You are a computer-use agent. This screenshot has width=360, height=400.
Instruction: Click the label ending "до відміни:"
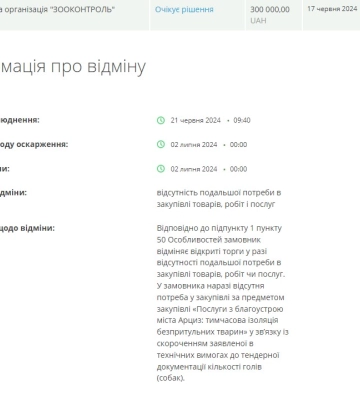coord(27,228)
